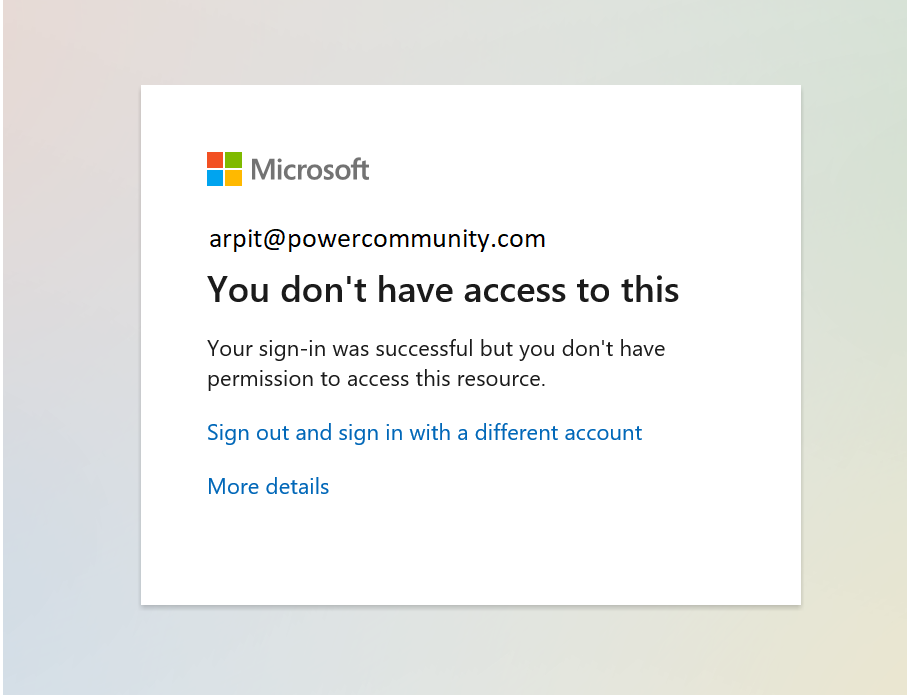Click the empty white area below More details

tap(470, 555)
